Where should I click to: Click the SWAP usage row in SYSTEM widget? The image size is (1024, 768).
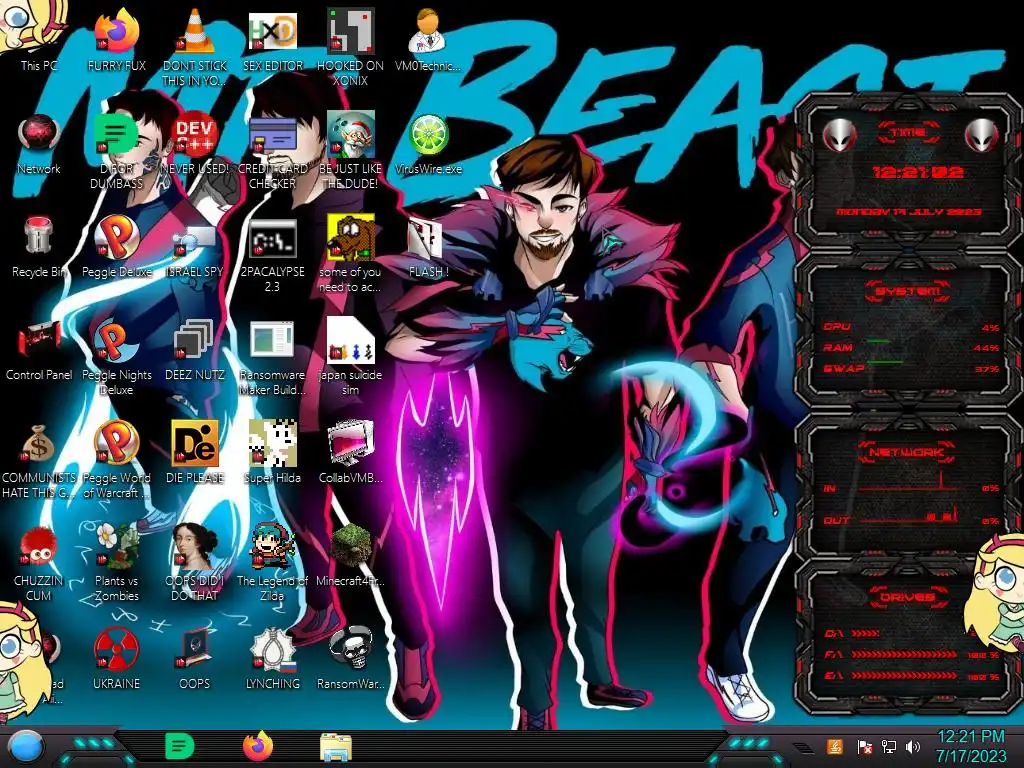[x=912, y=368]
